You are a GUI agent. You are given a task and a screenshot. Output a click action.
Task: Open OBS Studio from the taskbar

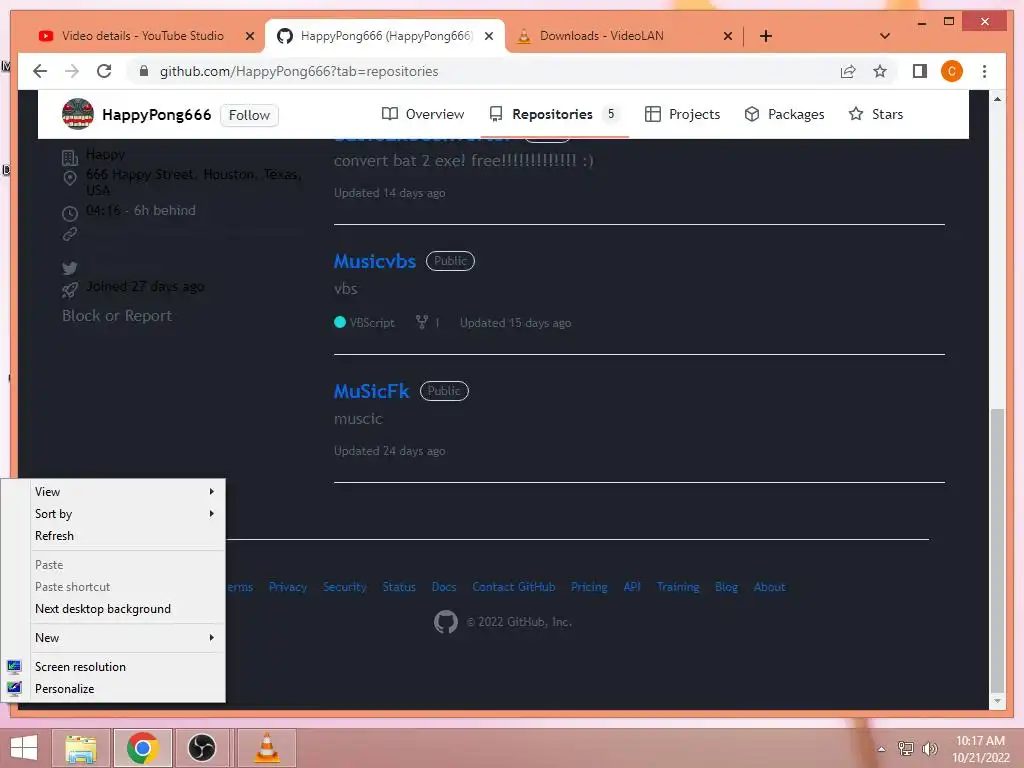pyautogui.click(x=202, y=748)
